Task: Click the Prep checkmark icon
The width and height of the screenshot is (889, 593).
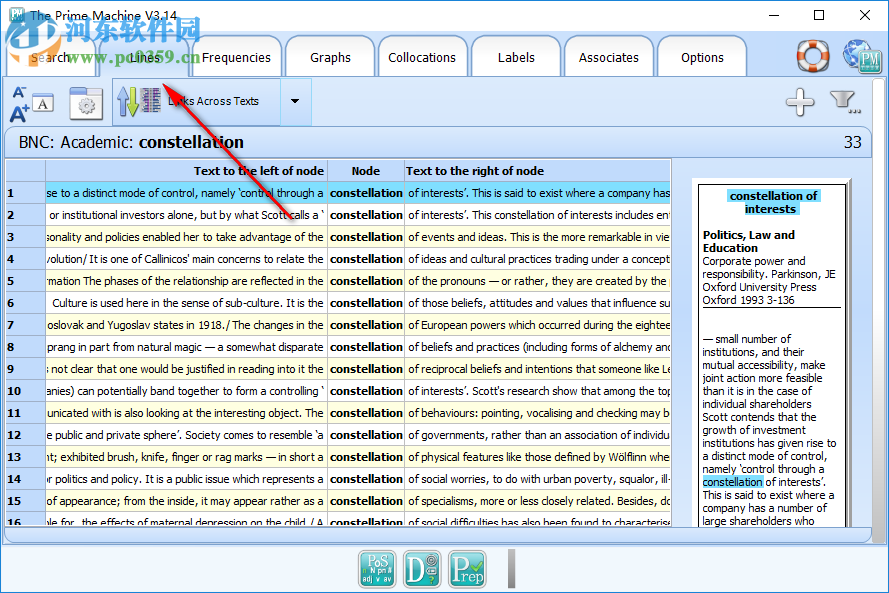Action: [467, 569]
